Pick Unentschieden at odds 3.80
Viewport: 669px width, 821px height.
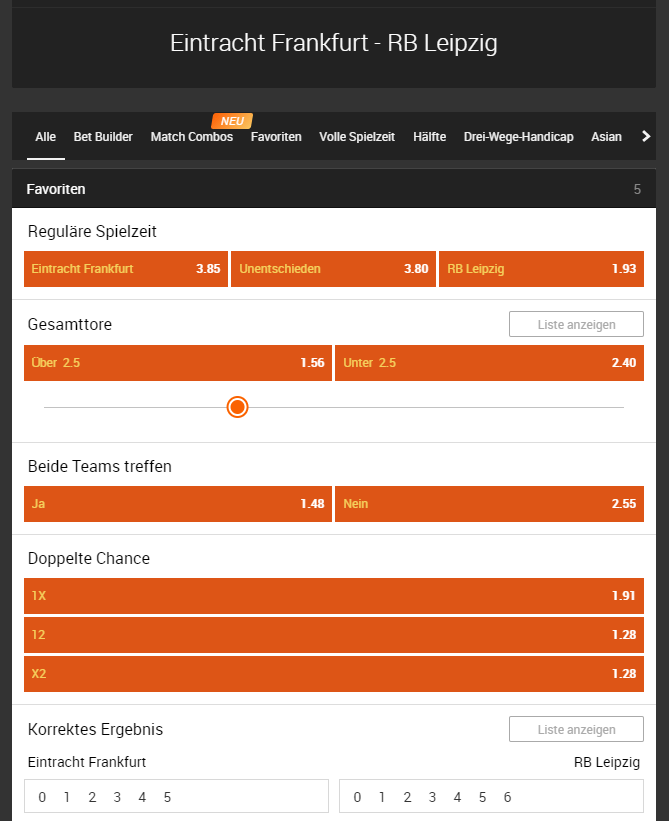pos(333,269)
